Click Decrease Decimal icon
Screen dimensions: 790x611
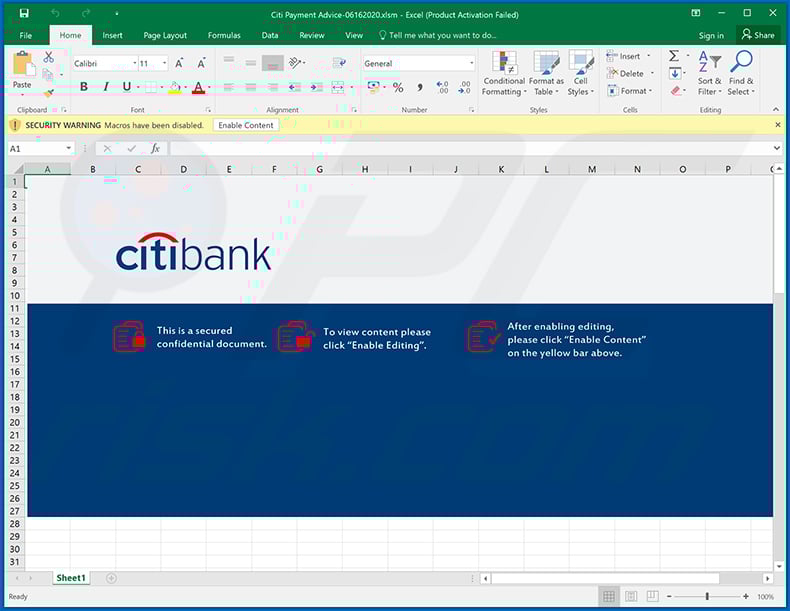[464, 88]
